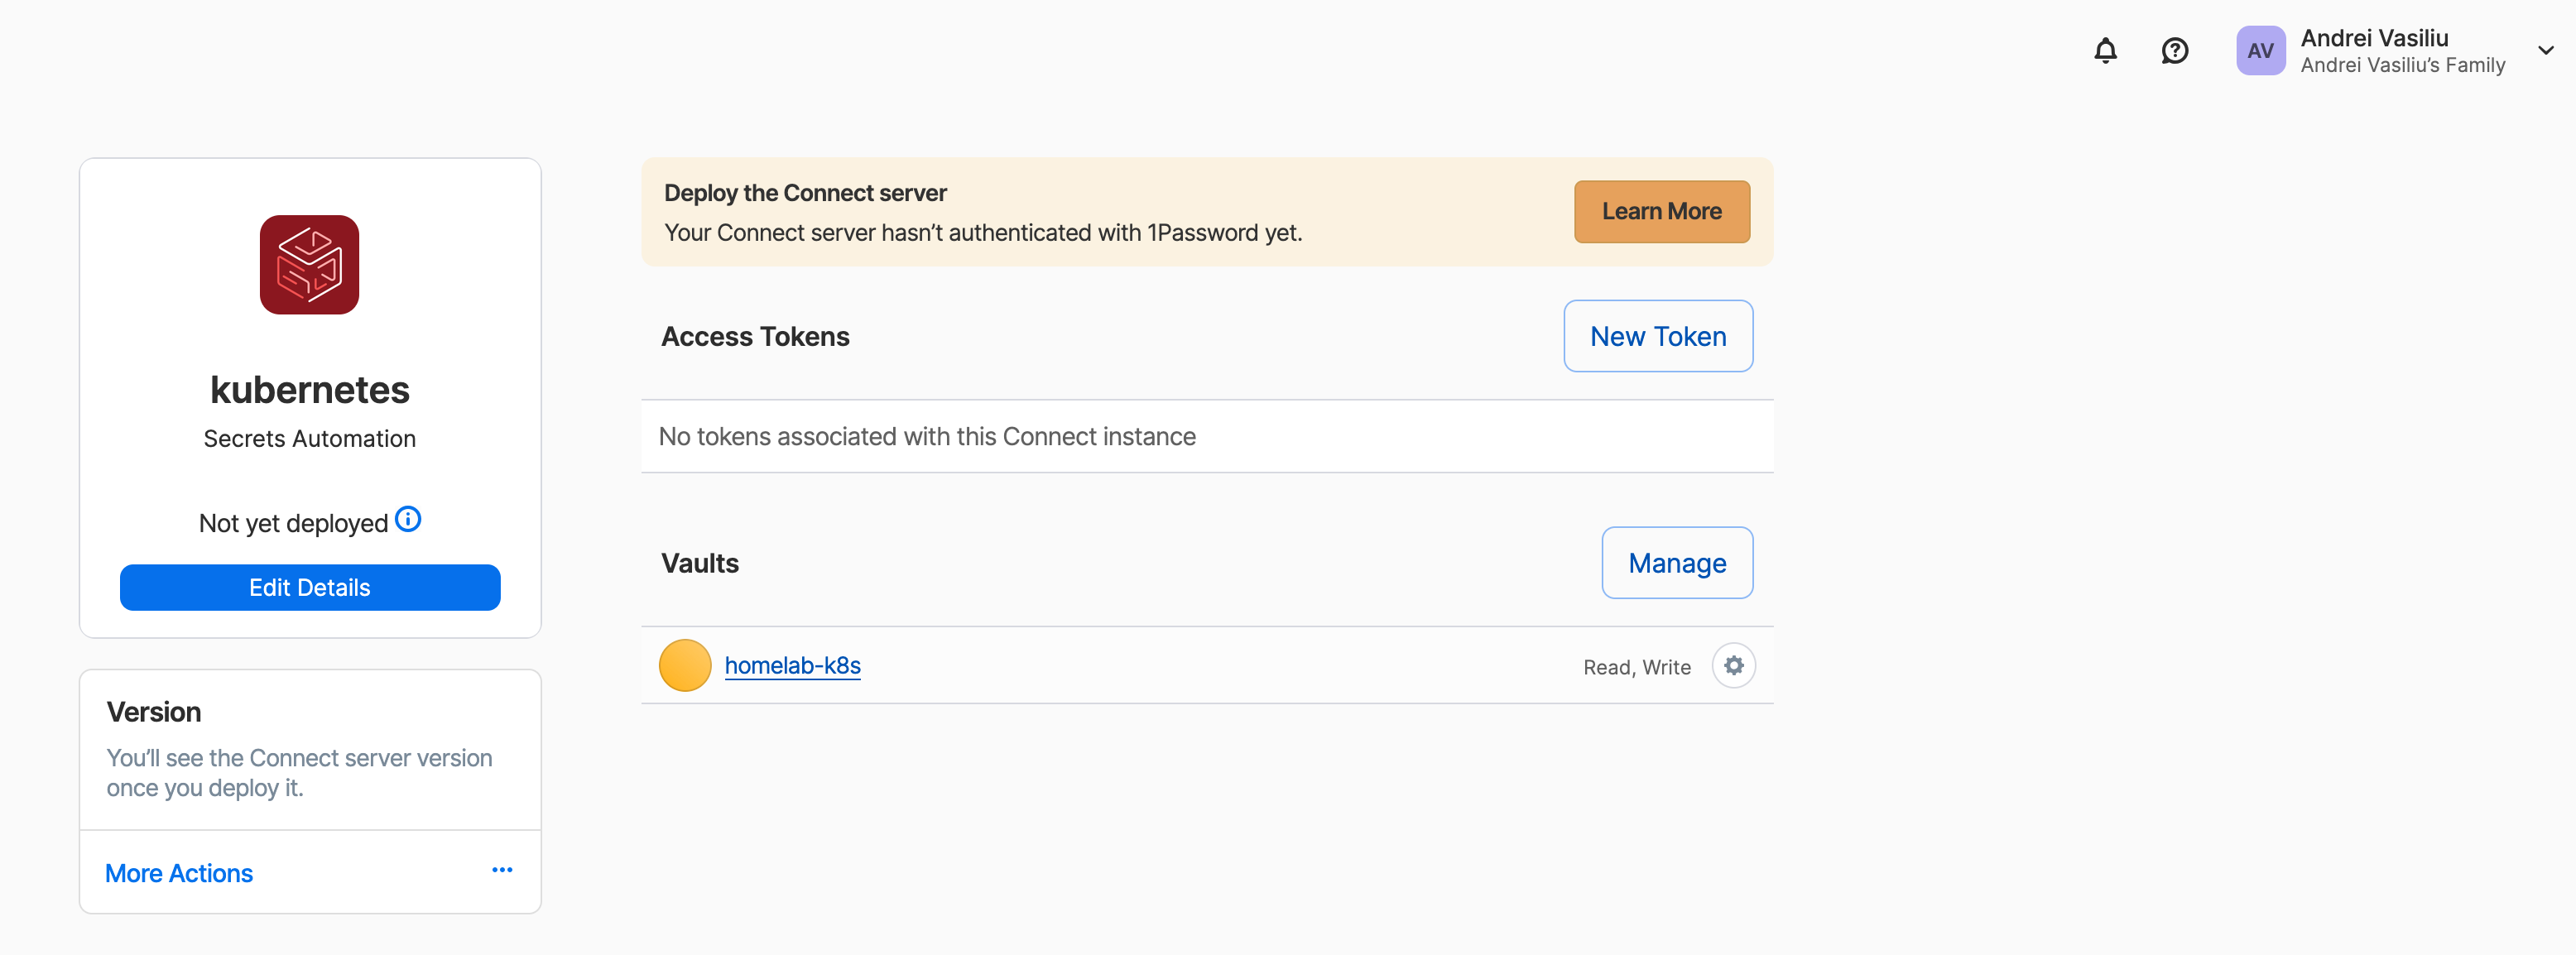Click the kubernetes integration title
Viewport: 2576px width, 955px height.
[x=310, y=390]
